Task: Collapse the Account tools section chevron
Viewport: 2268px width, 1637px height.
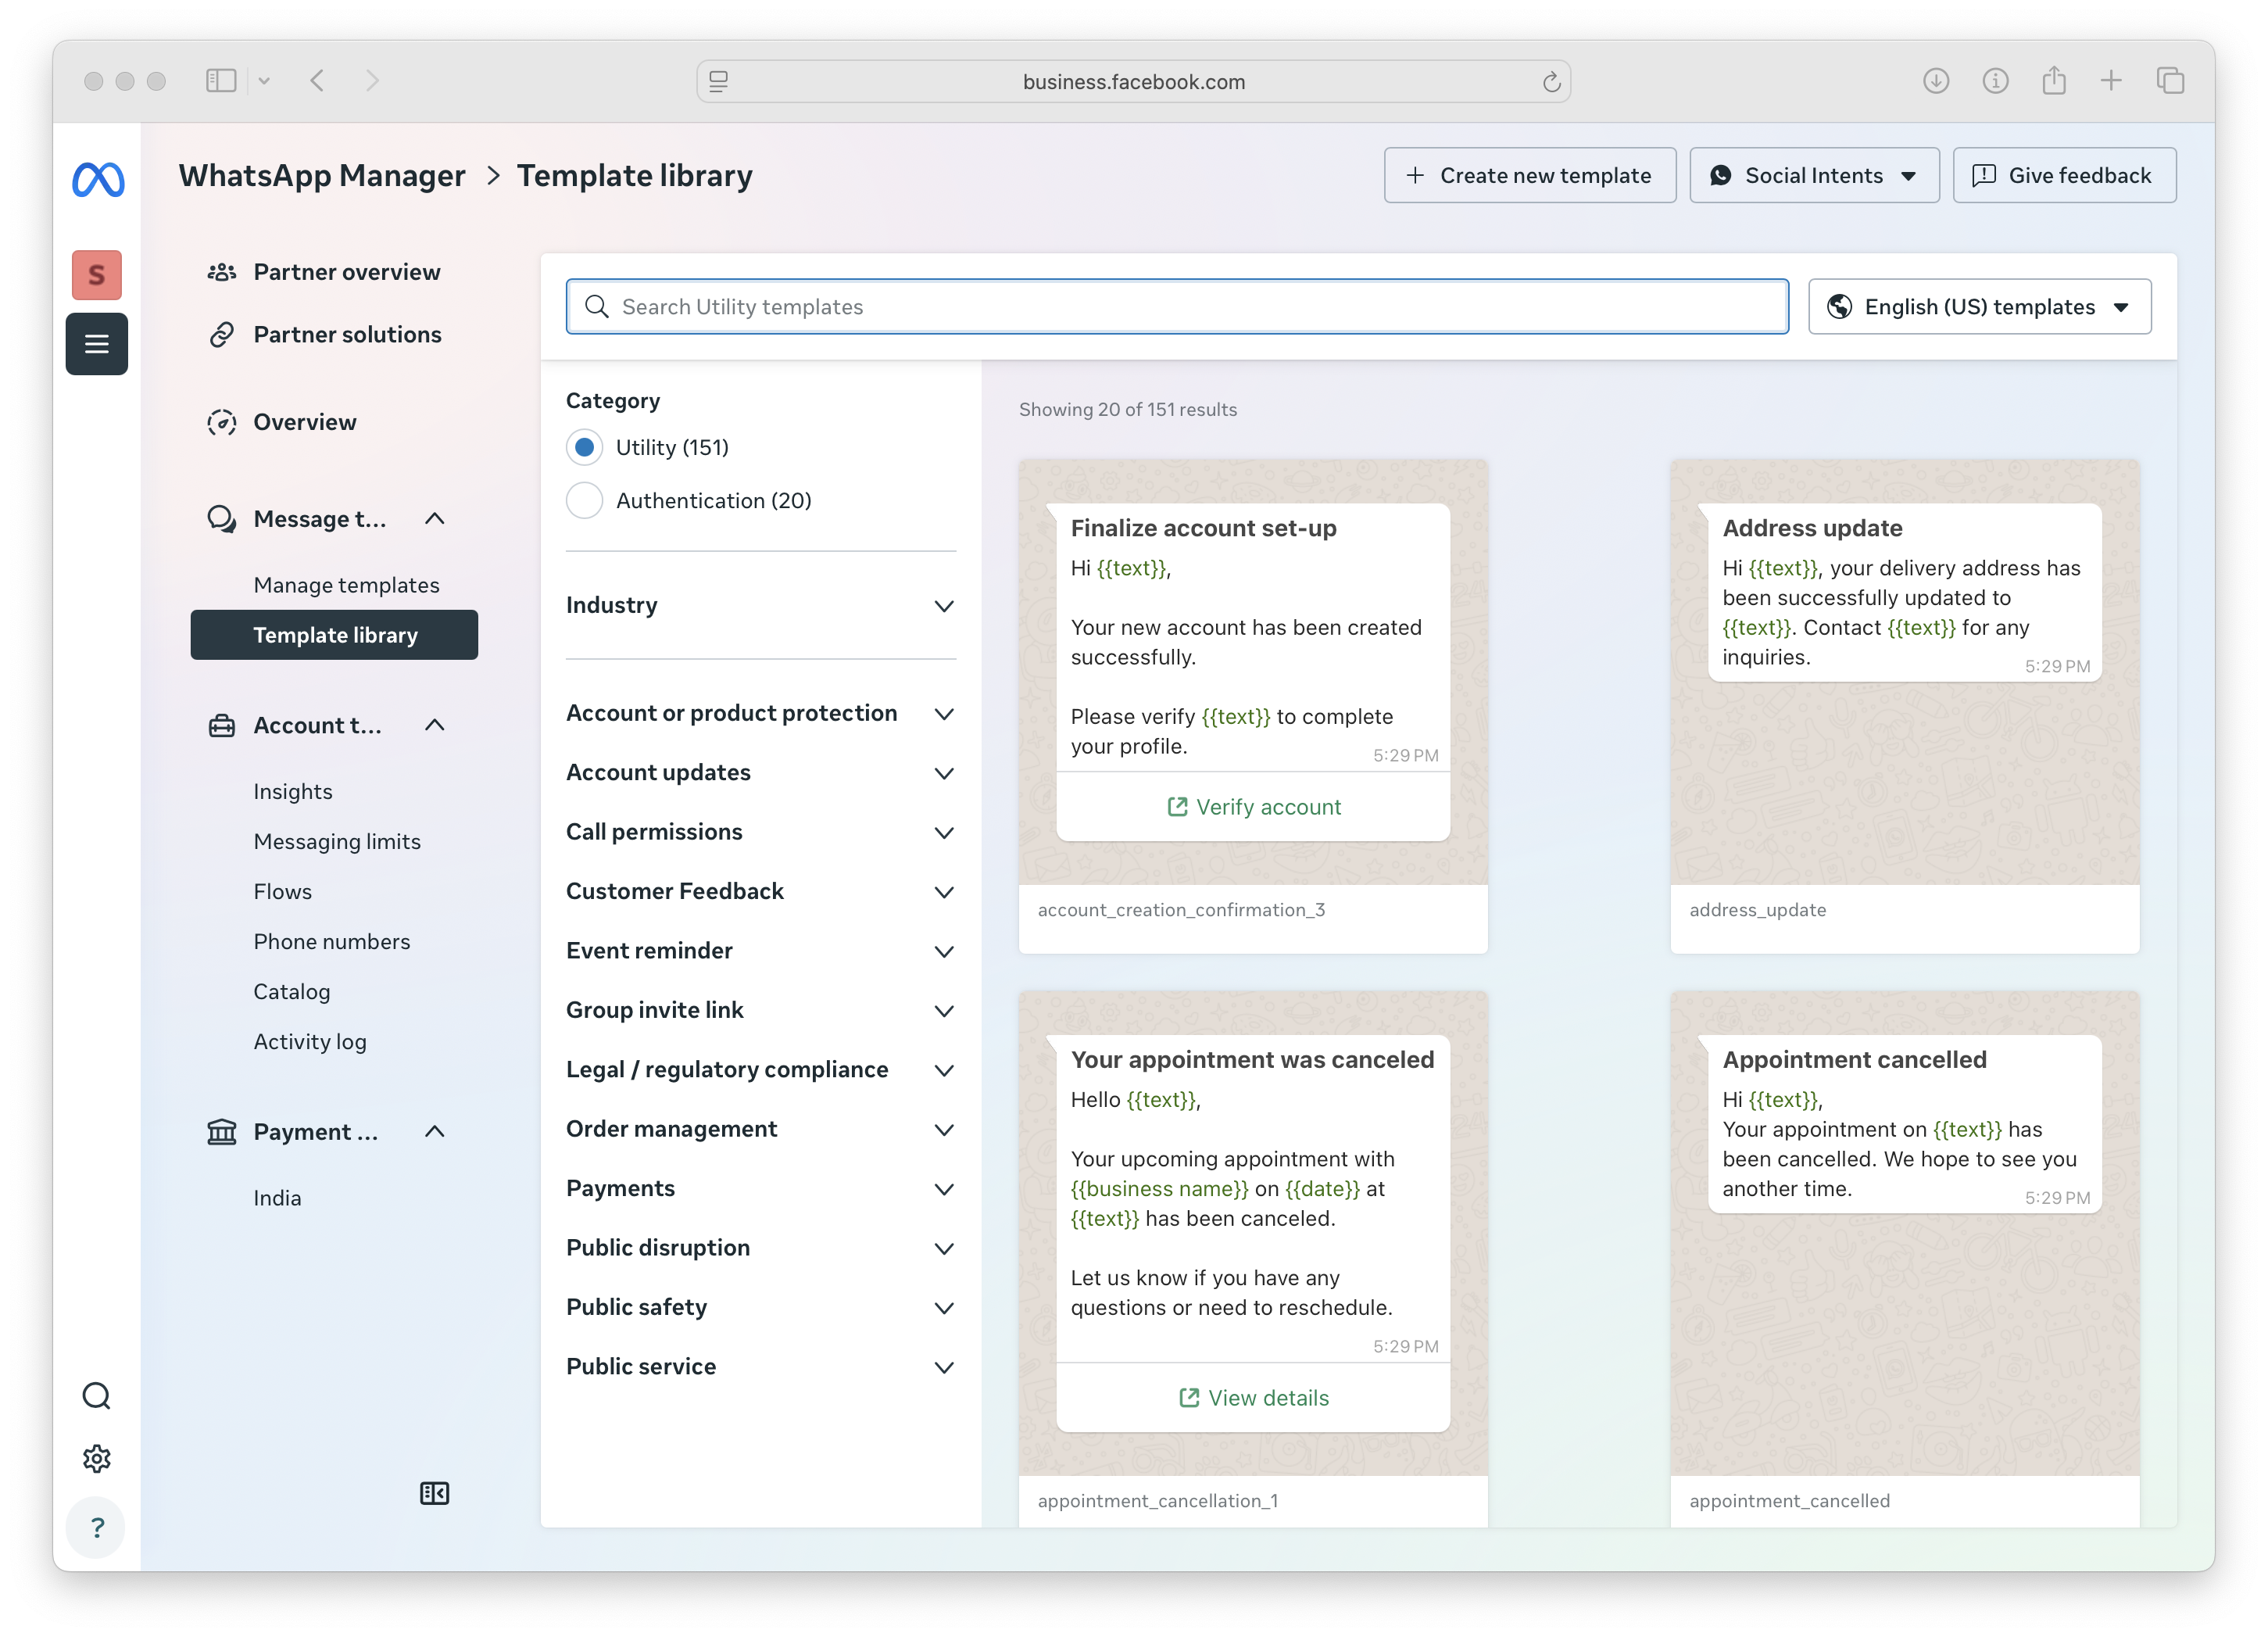Action: click(x=434, y=725)
